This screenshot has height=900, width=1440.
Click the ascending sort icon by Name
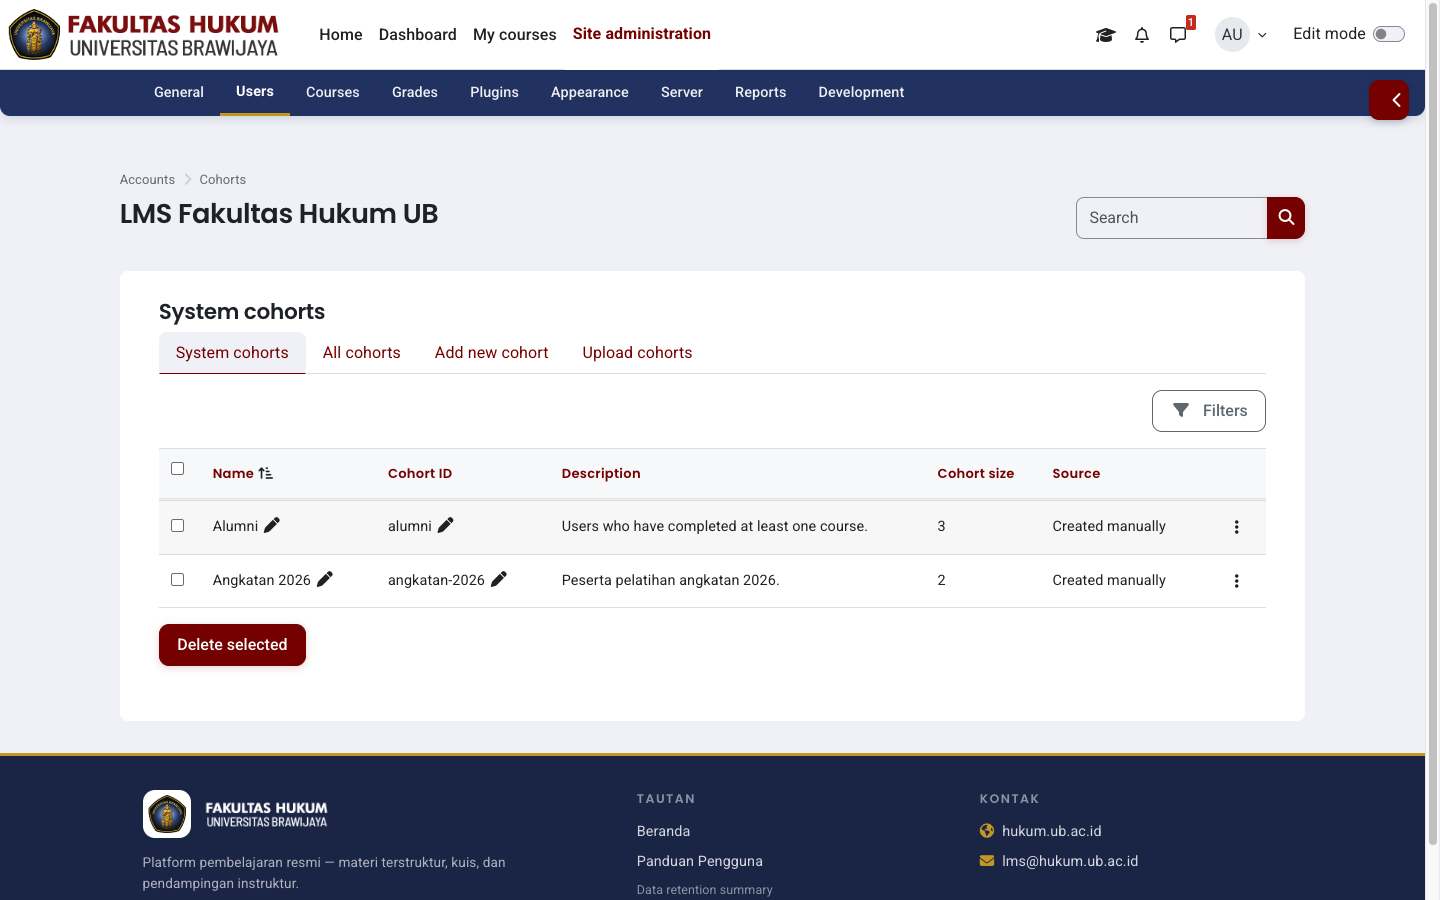coord(266,473)
